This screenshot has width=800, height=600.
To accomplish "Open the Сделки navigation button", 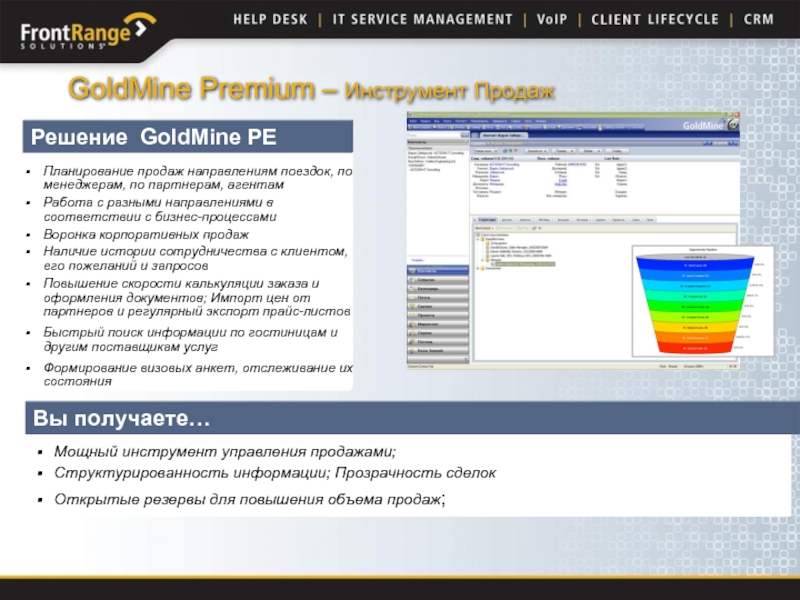I will tap(438, 306).
